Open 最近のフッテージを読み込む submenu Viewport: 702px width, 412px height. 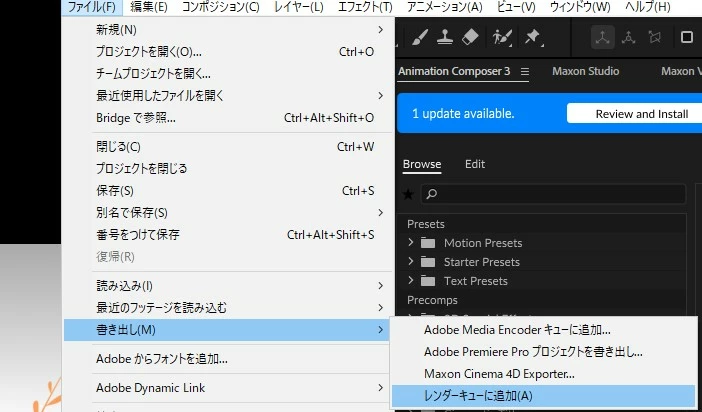click(x=227, y=308)
